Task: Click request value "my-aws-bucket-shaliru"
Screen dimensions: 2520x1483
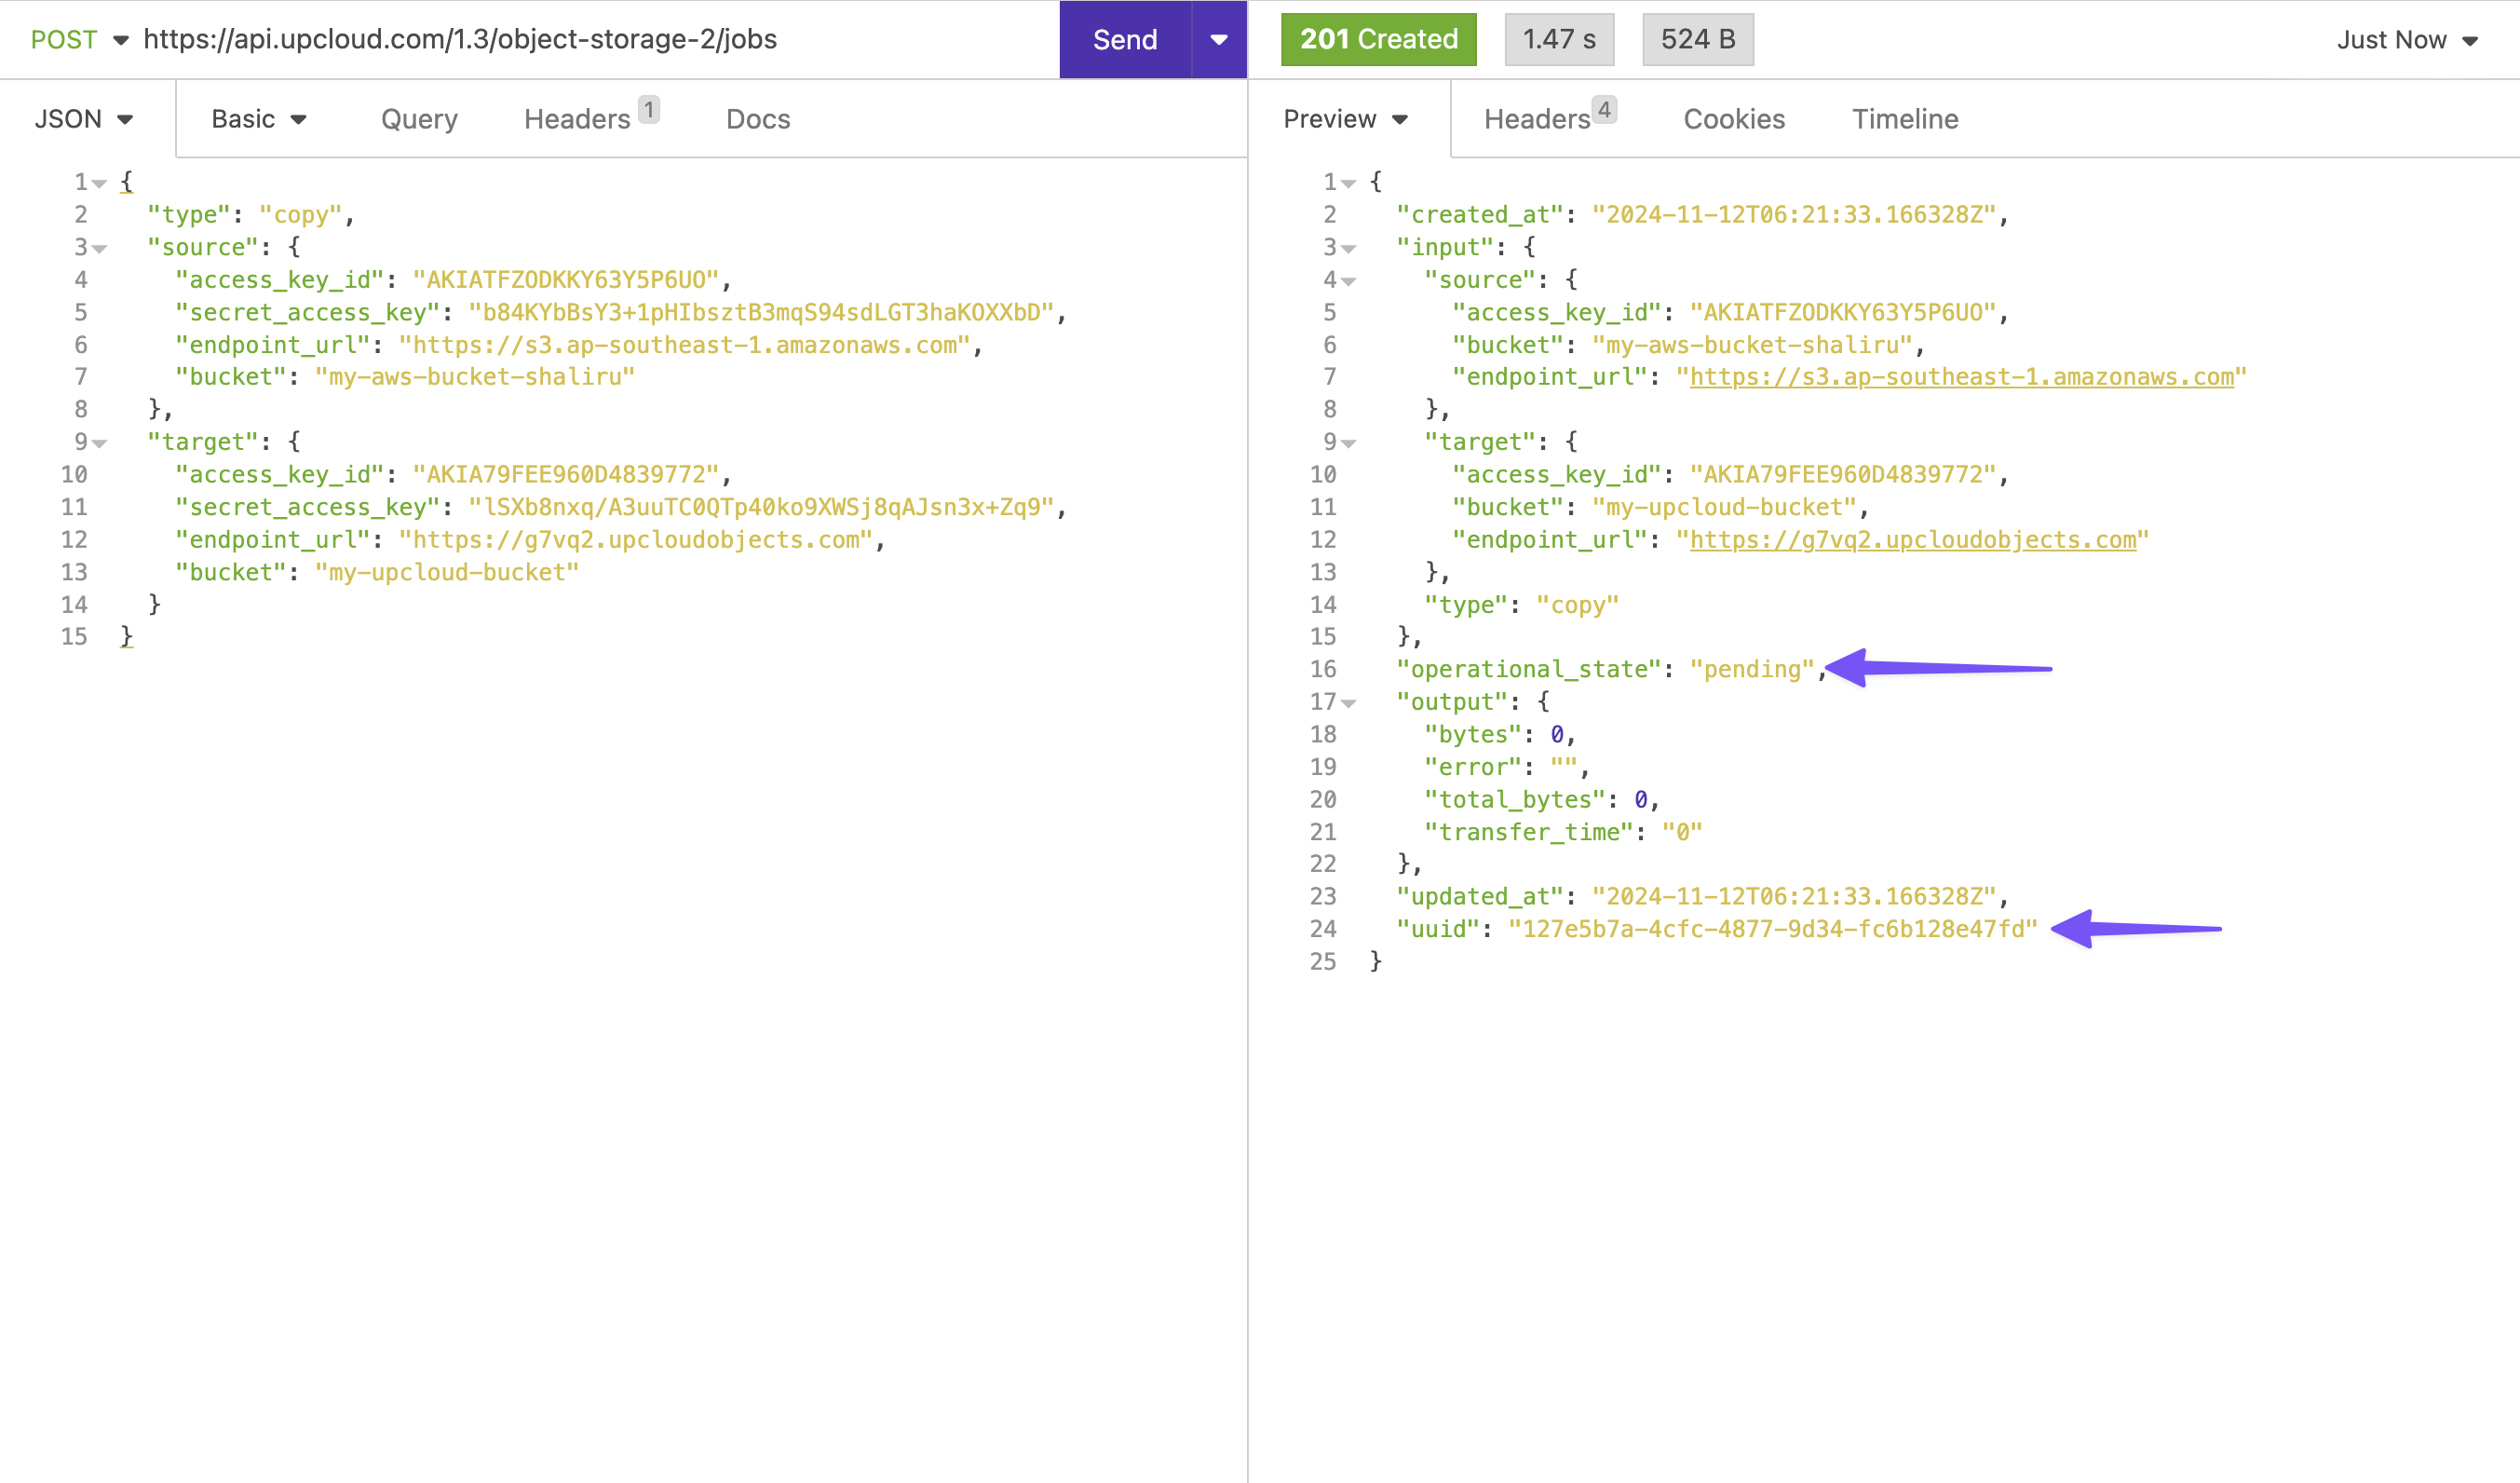Action: 475,377
